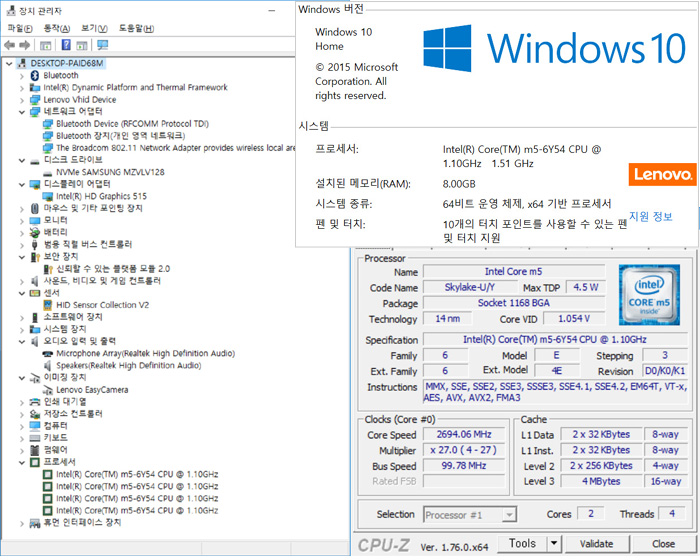Open the Processor #1 selection dropdown in CPU-Z
The image size is (700, 560).
(508, 515)
